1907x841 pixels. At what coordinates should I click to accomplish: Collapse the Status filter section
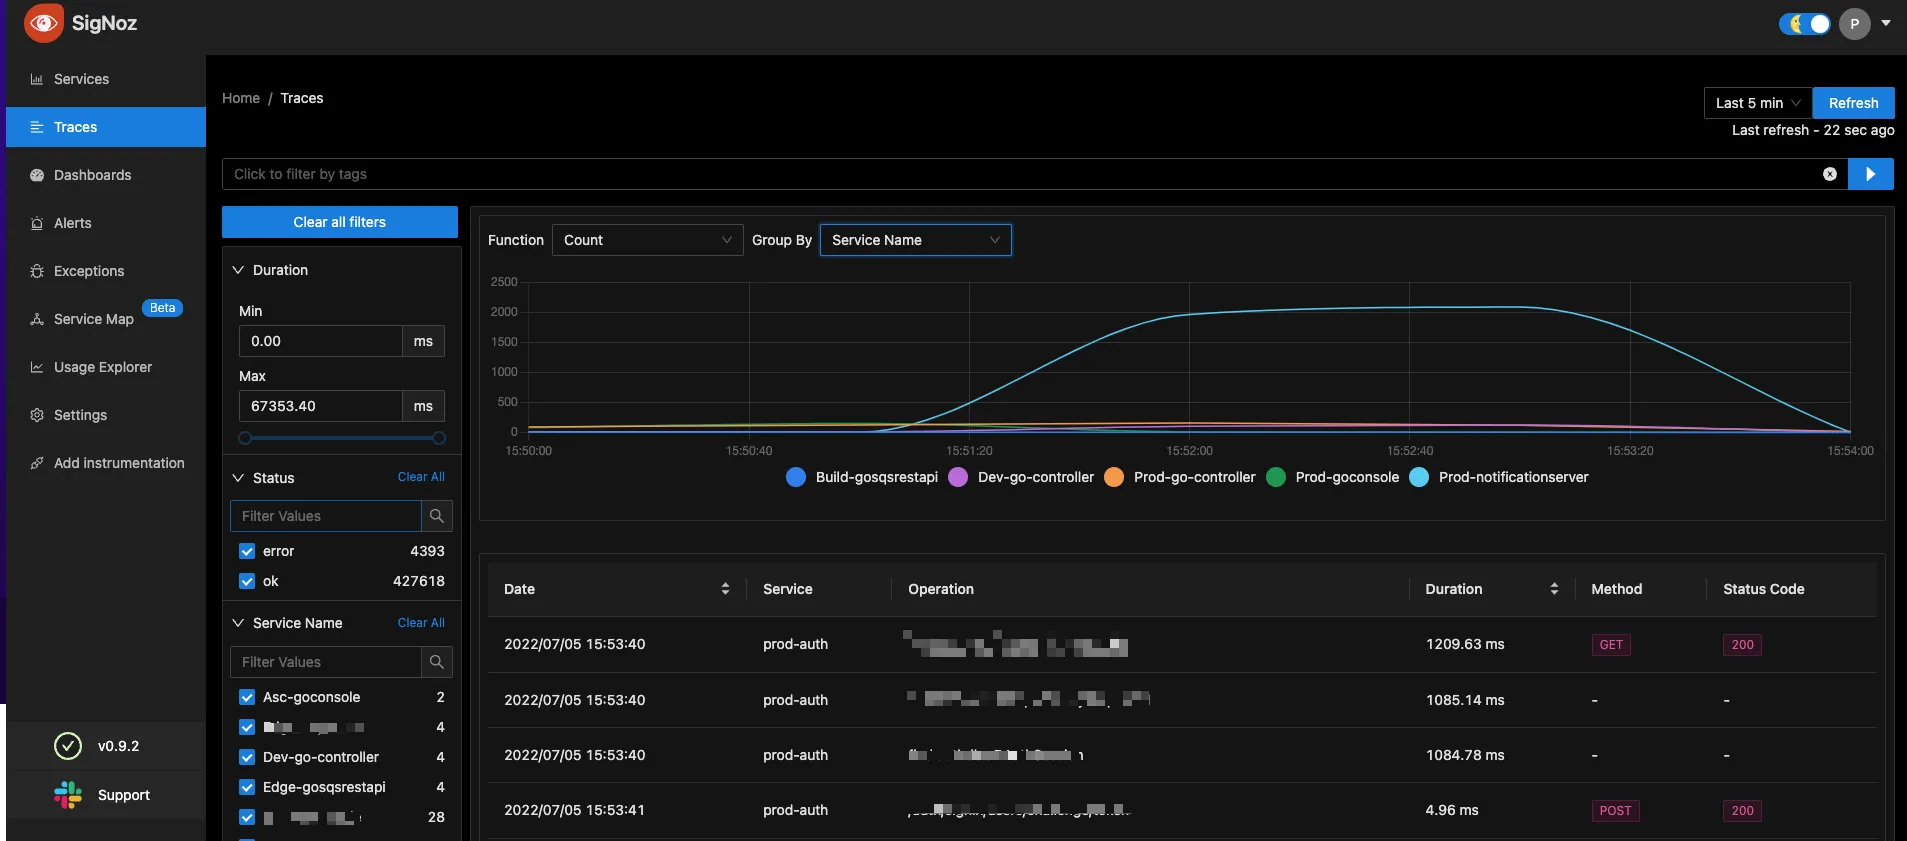(238, 478)
